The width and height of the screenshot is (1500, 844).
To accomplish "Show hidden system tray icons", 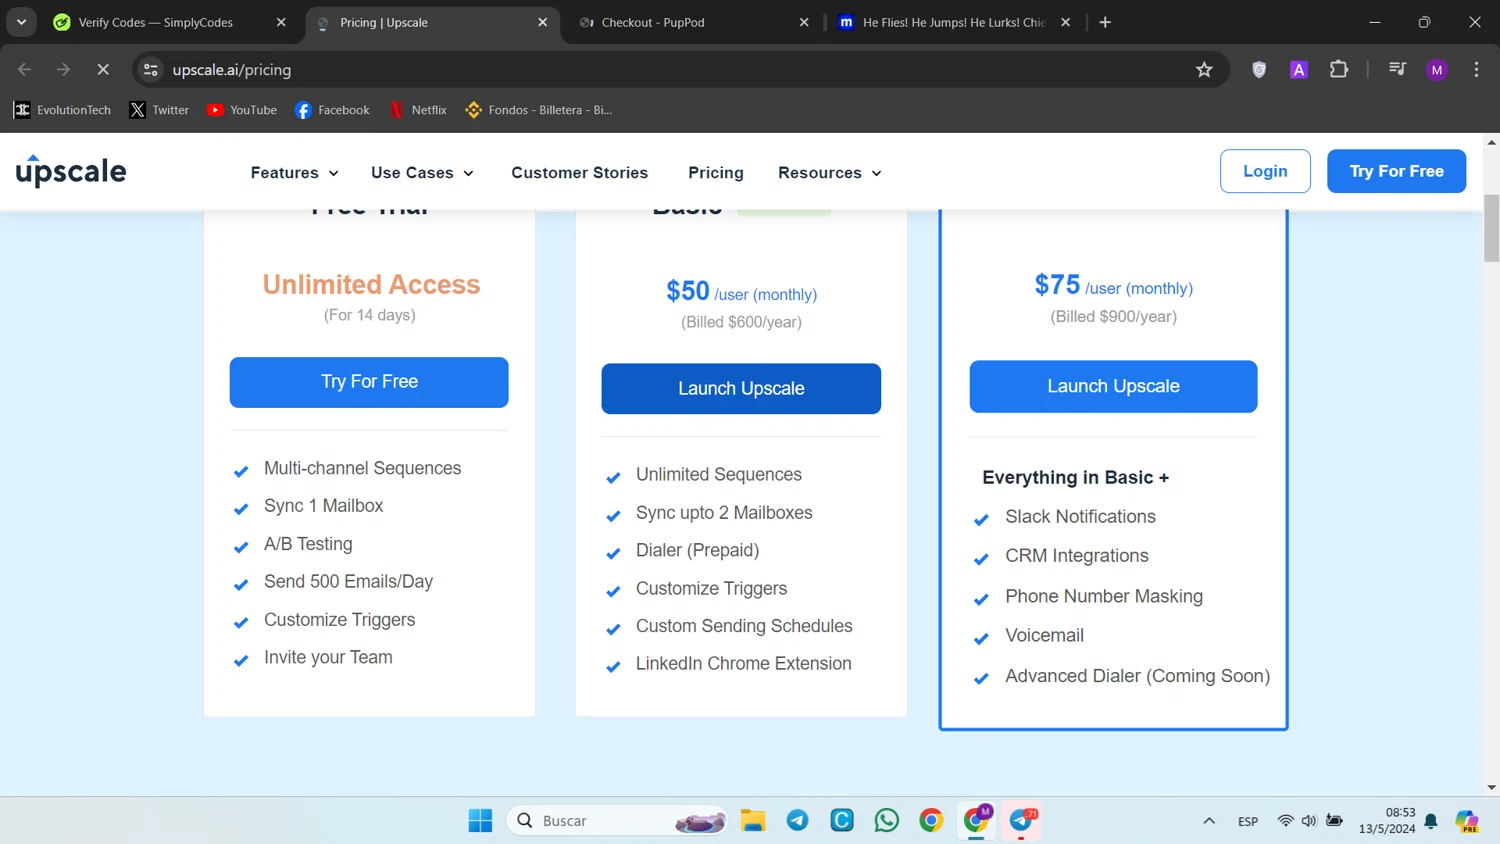I will [1209, 821].
